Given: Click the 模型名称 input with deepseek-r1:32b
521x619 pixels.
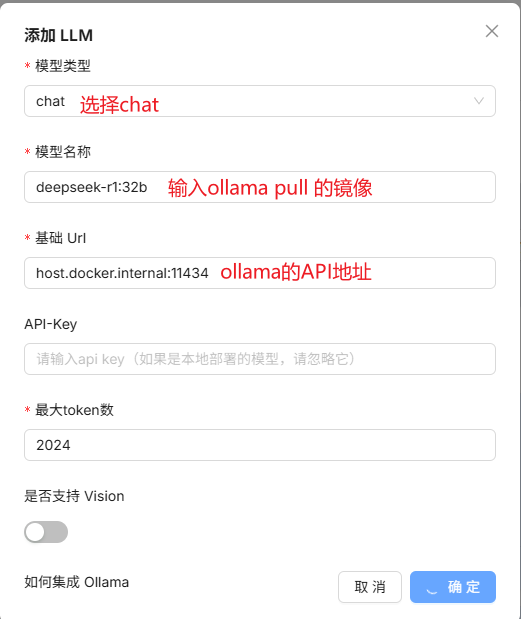Looking at the screenshot, I should (260, 187).
